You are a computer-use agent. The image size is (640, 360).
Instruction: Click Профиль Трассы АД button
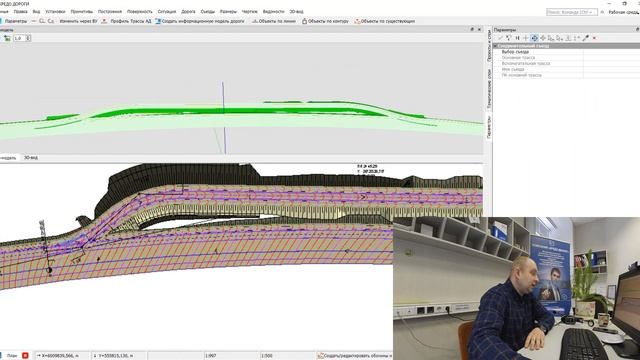127,21
